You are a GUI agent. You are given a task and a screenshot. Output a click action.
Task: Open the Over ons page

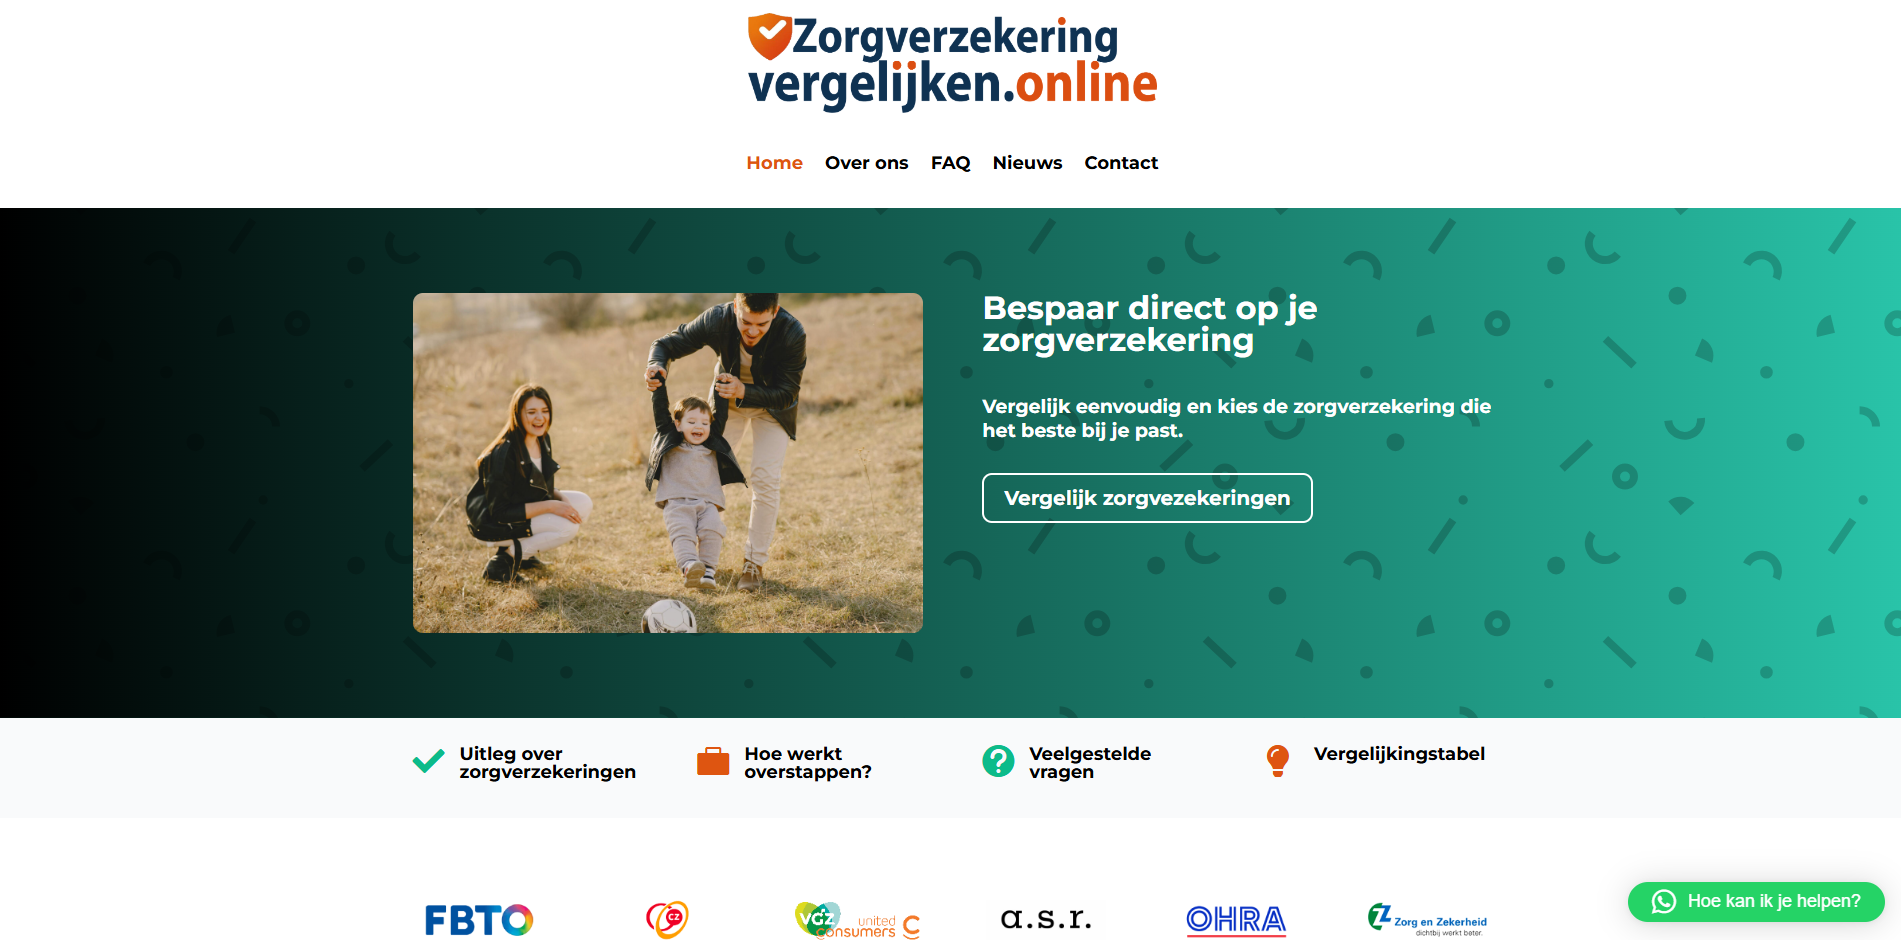(x=866, y=163)
